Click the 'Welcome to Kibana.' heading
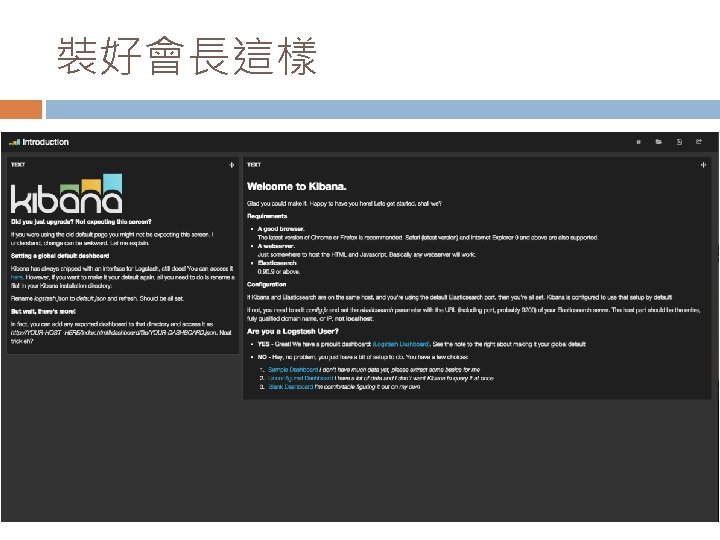The image size is (720, 540). click(x=297, y=186)
